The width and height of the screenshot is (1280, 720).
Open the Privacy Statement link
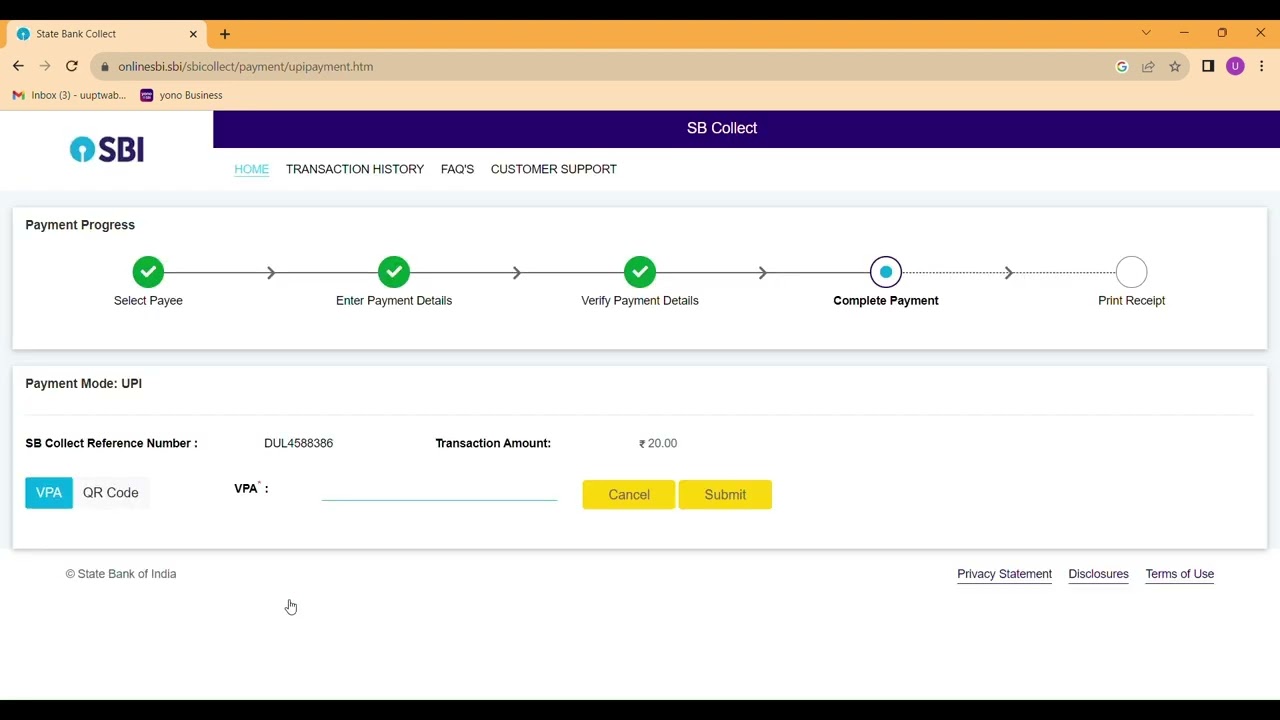[1004, 574]
